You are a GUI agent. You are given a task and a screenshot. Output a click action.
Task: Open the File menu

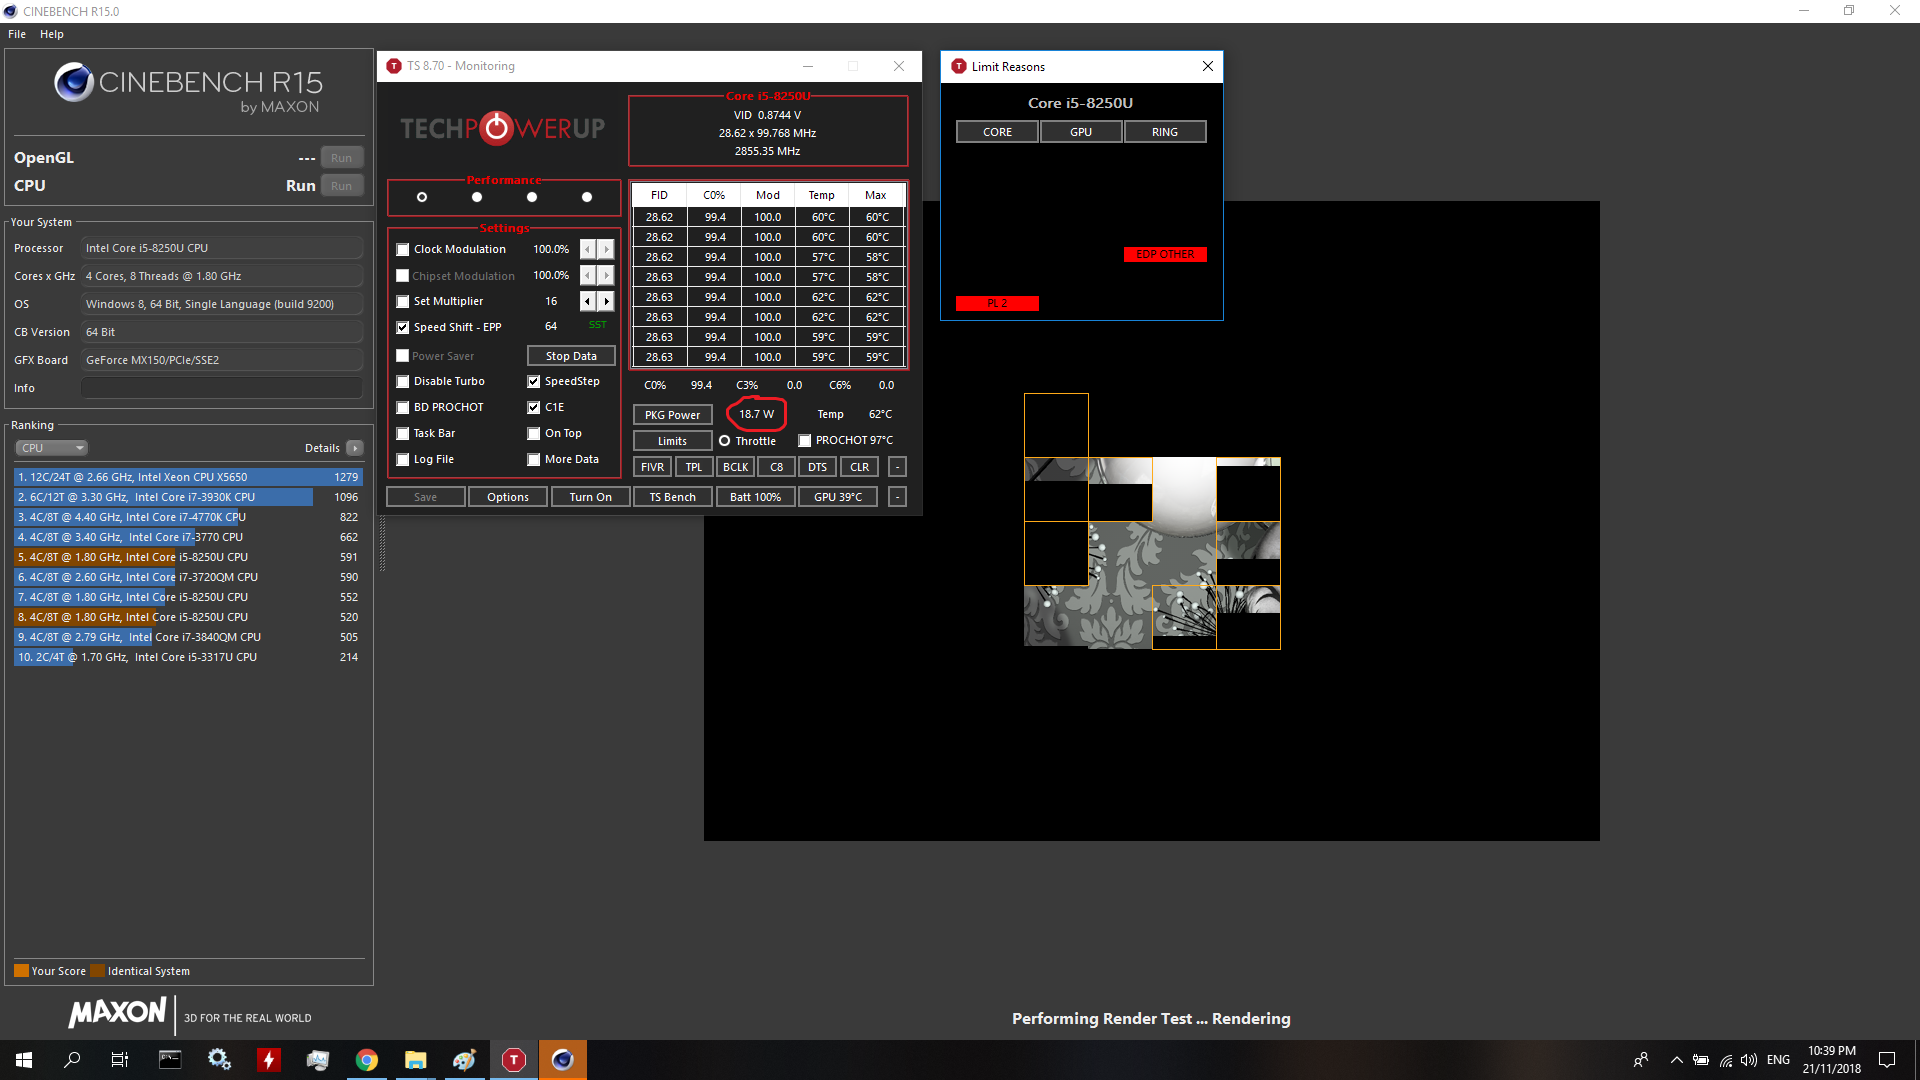pyautogui.click(x=17, y=34)
